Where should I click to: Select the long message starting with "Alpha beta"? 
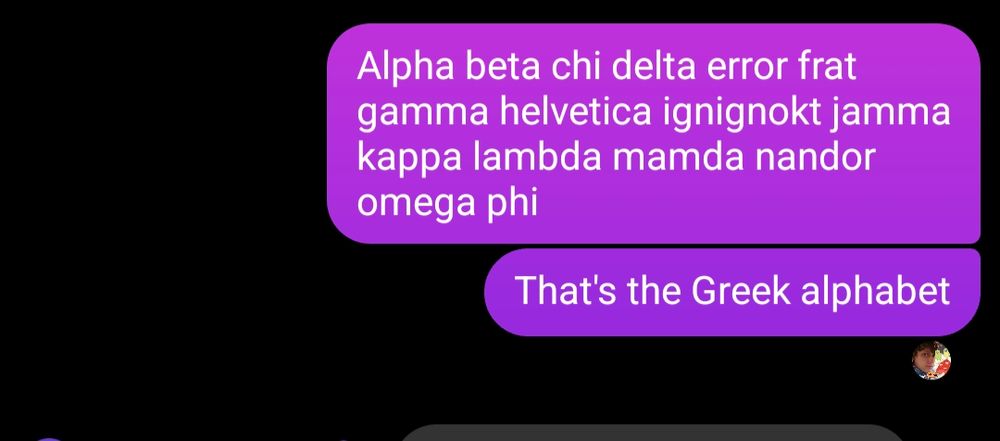[654, 133]
